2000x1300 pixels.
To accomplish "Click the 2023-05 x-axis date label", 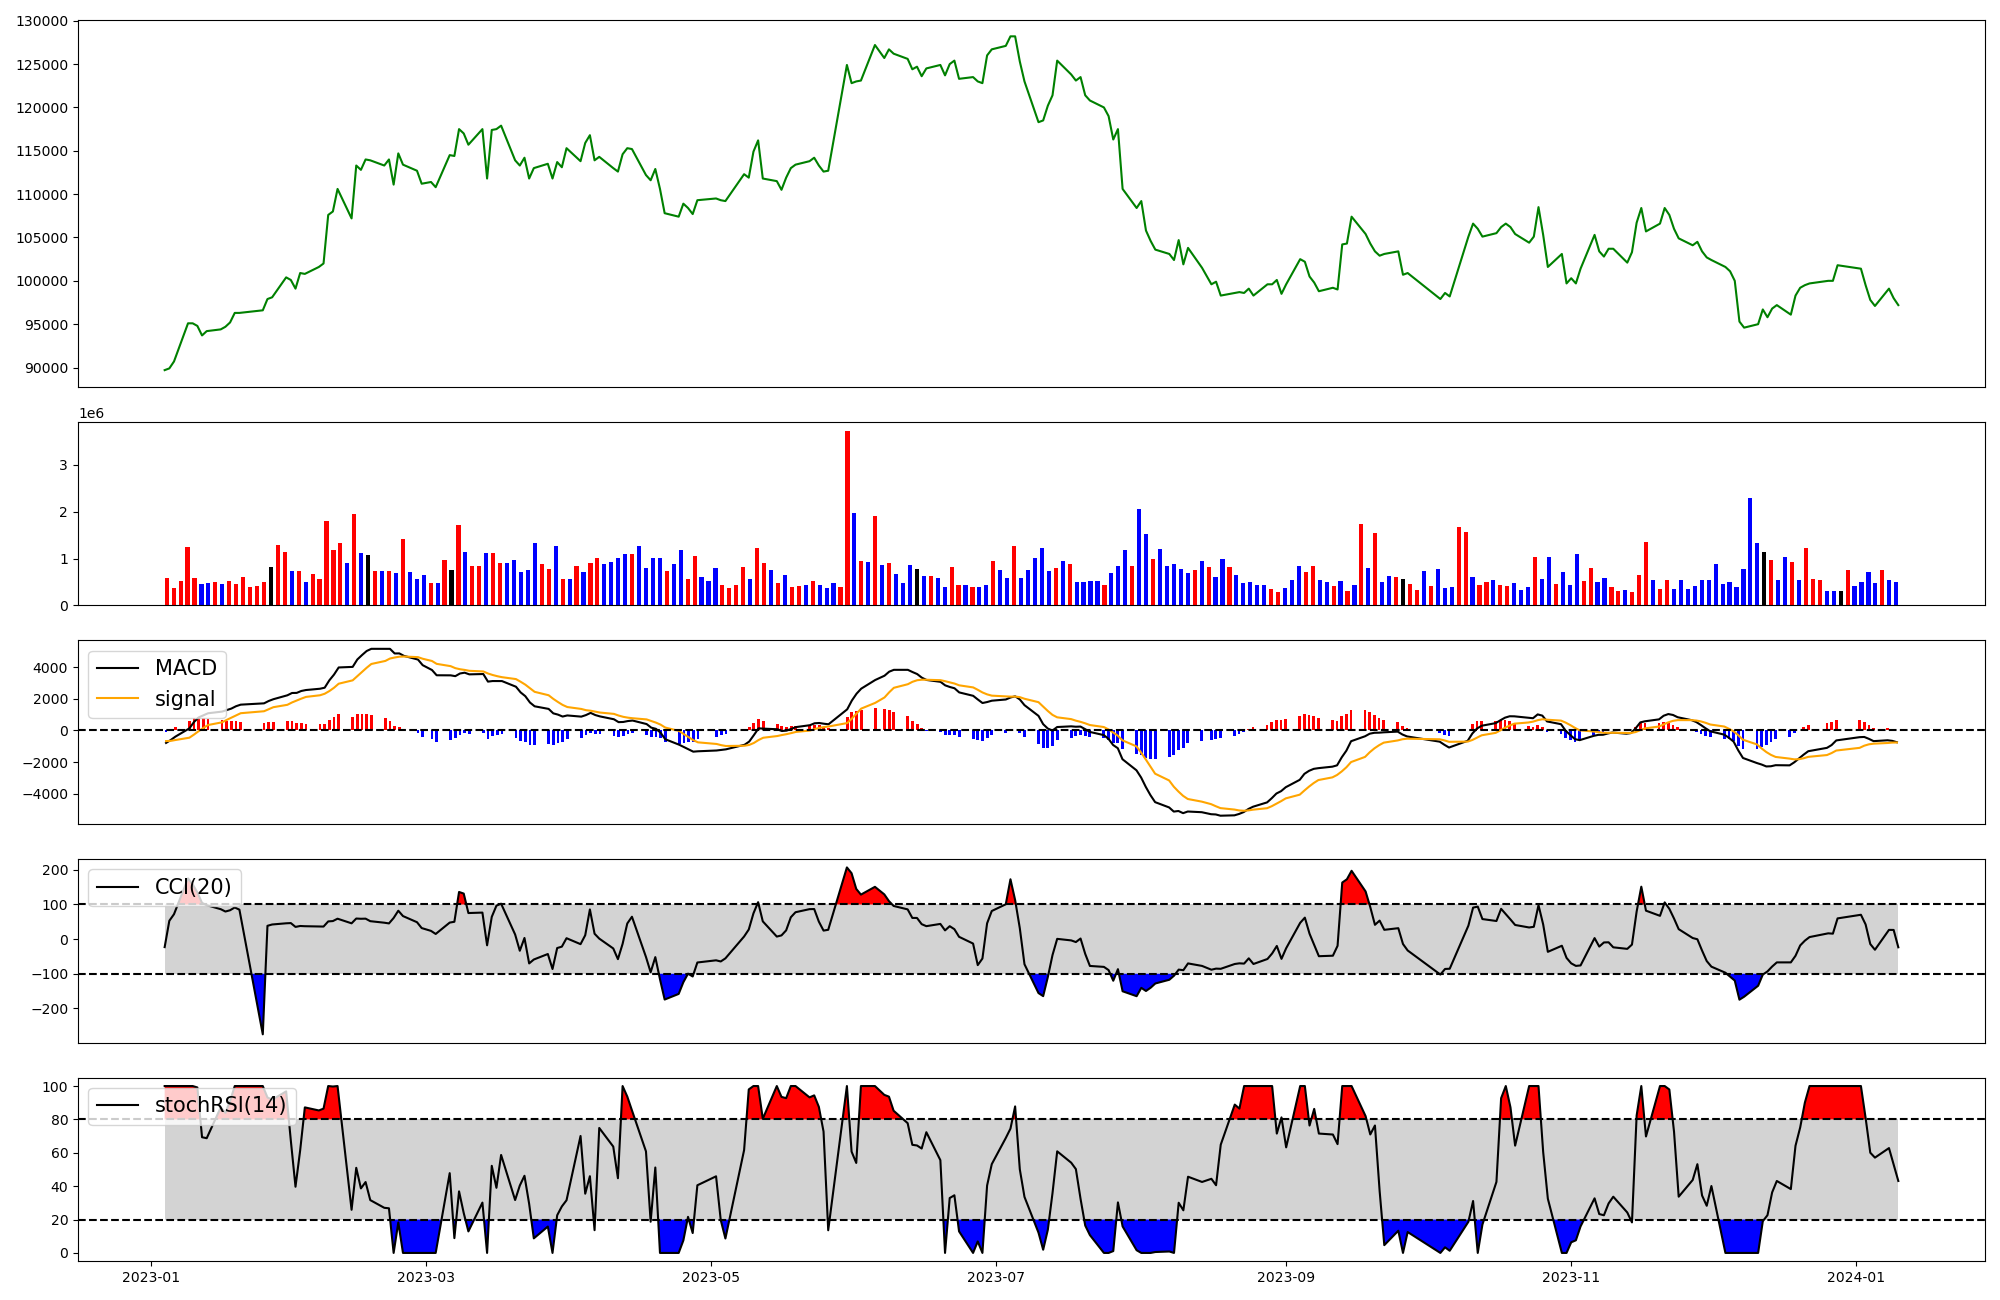I will (711, 1277).
